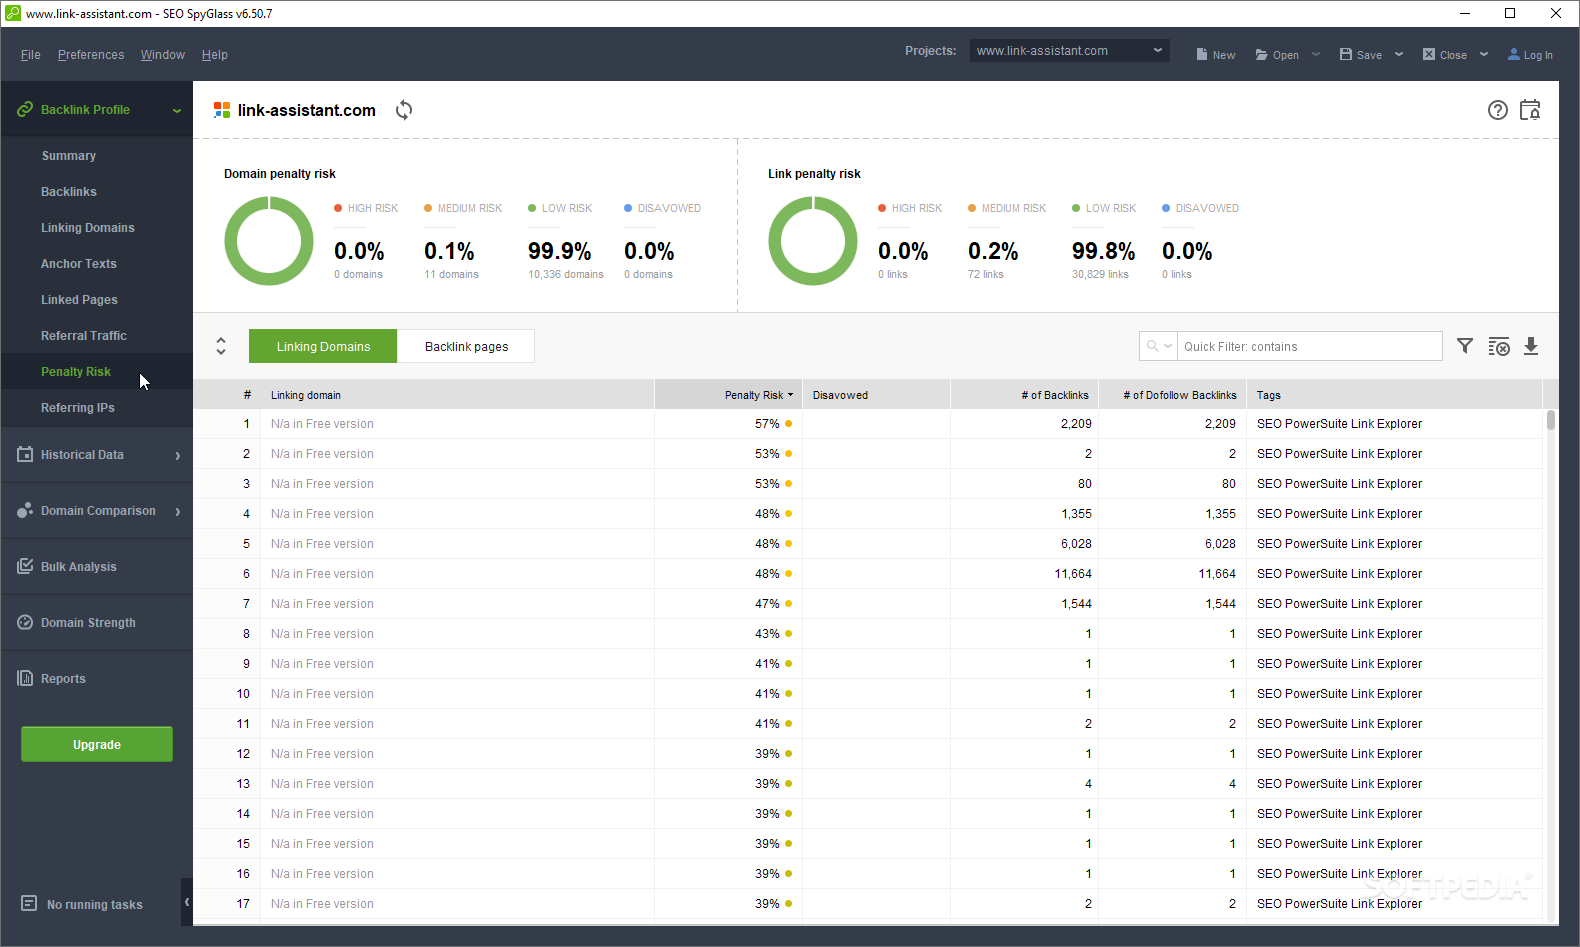Click the Reports icon
This screenshot has width=1580, height=947.
(25, 678)
